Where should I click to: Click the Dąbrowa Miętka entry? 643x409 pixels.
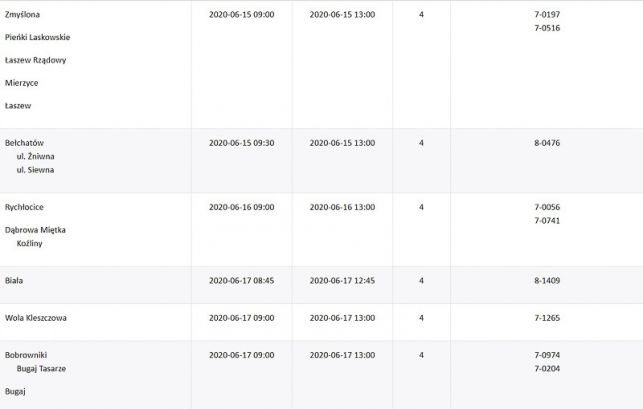coord(35,230)
